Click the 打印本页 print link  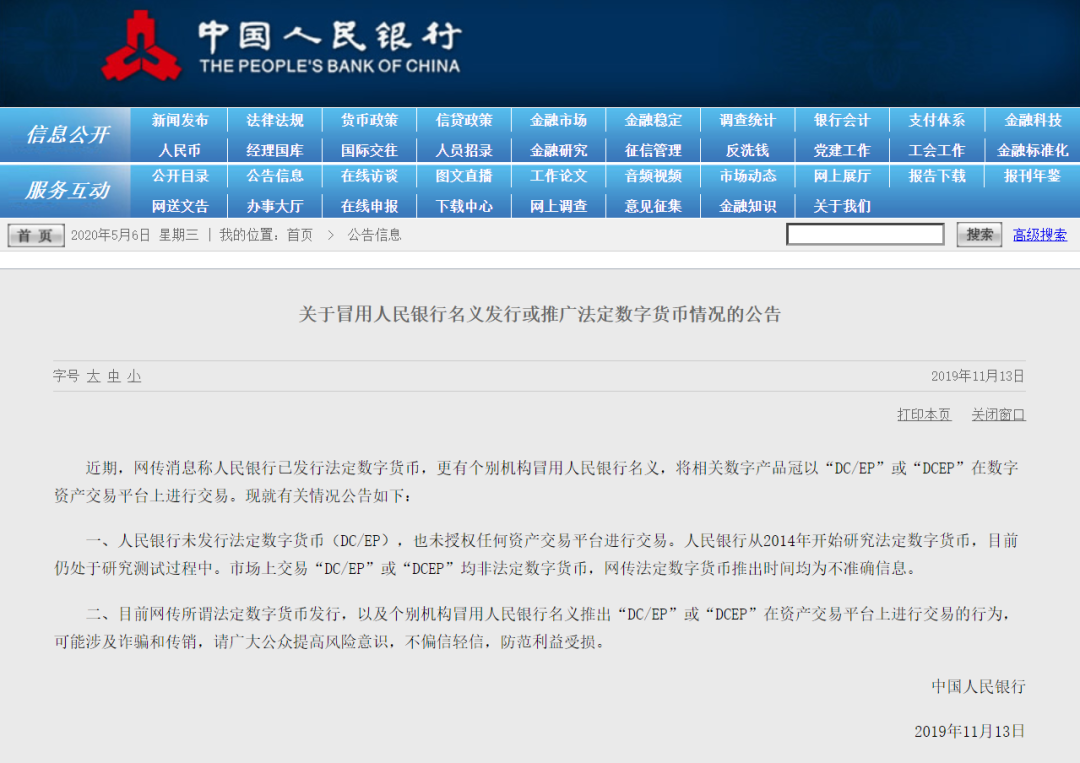[924, 415]
